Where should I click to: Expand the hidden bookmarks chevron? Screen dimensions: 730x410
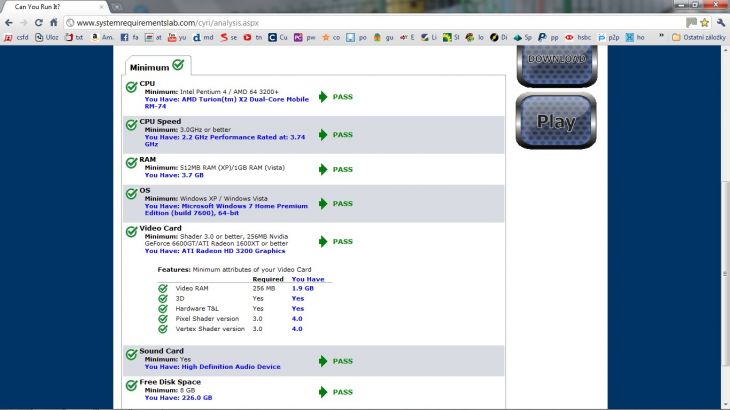[661, 37]
